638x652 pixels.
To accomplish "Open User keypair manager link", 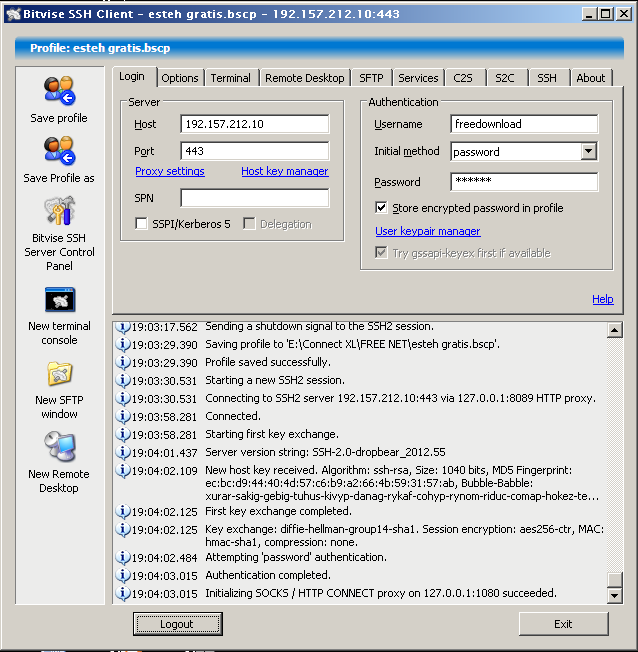I will tap(428, 231).
